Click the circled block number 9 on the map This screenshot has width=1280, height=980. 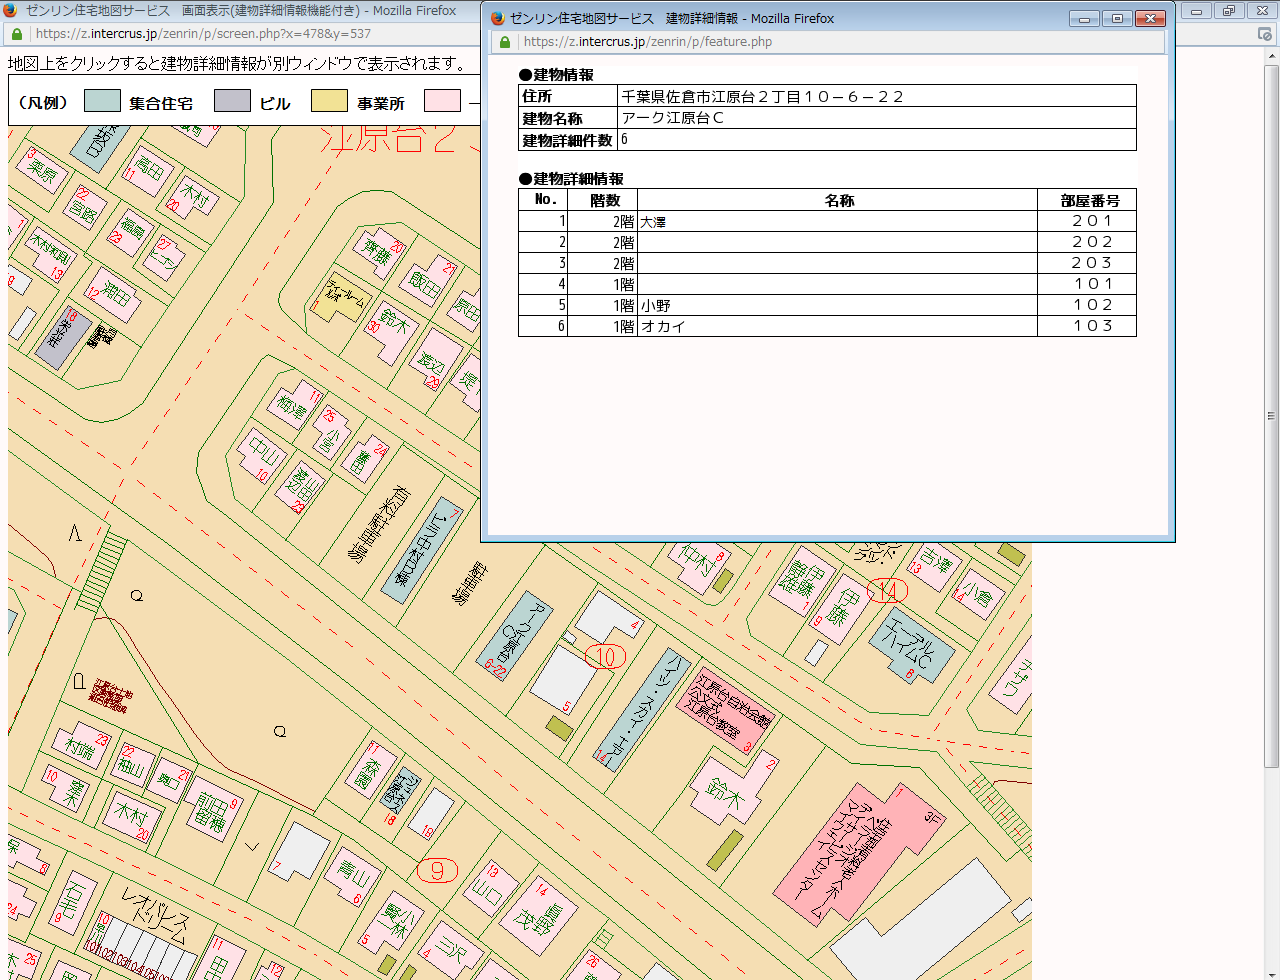[437, 870]
